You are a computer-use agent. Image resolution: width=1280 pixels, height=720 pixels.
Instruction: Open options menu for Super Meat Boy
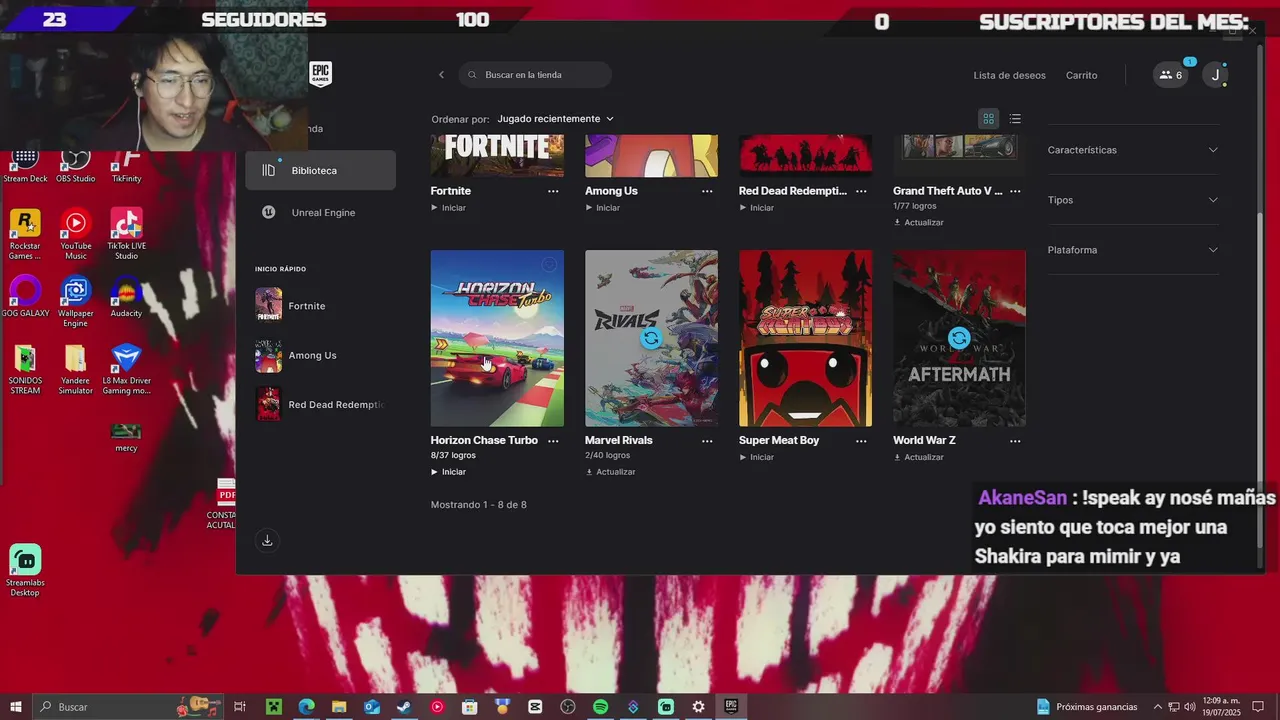(x=861, y=441)
